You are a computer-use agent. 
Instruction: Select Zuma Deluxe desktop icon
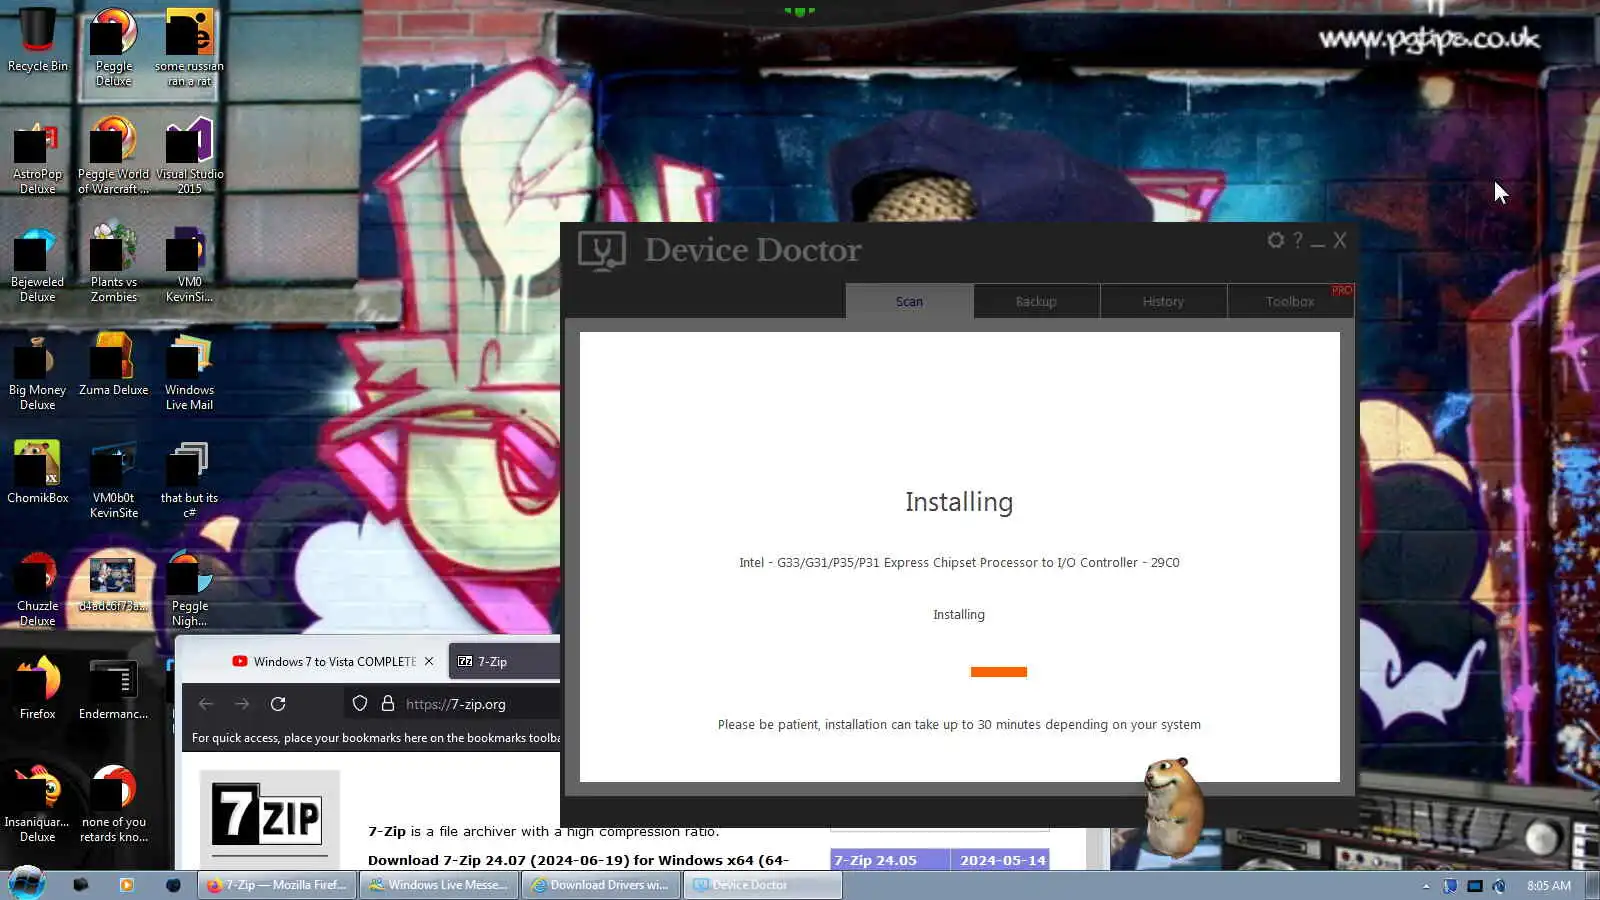(x=114, y=366)
